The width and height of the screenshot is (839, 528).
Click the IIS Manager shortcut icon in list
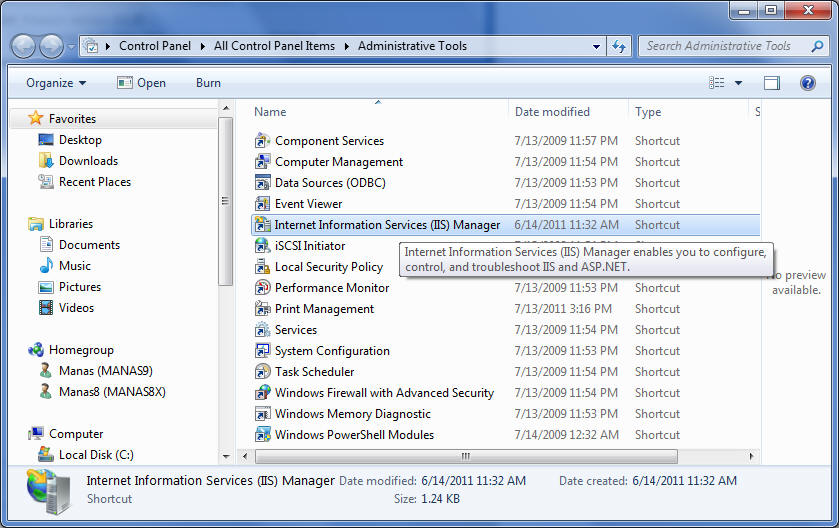262,225
